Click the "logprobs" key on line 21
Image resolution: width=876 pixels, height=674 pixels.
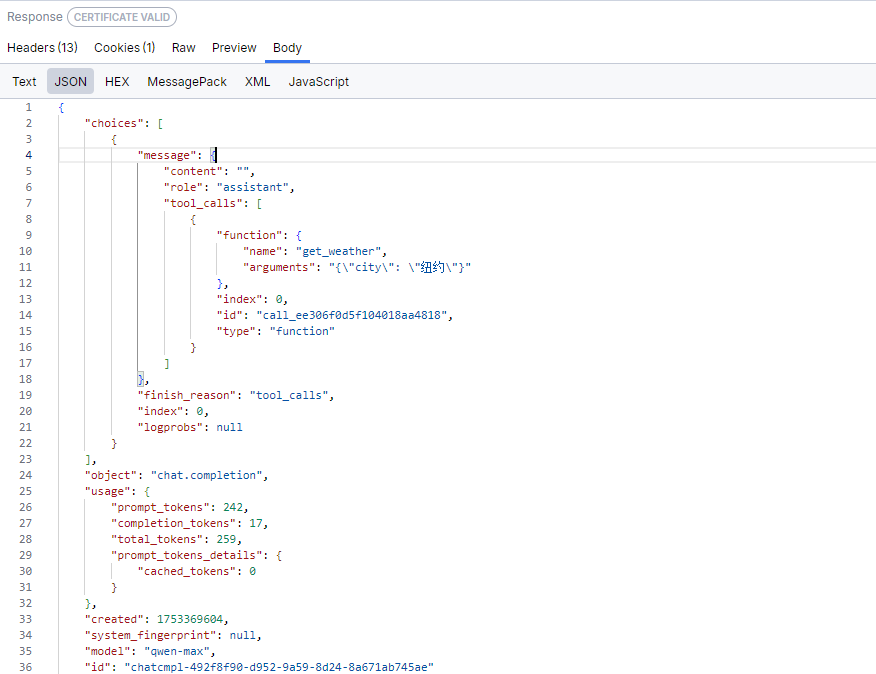click(170, 428)
